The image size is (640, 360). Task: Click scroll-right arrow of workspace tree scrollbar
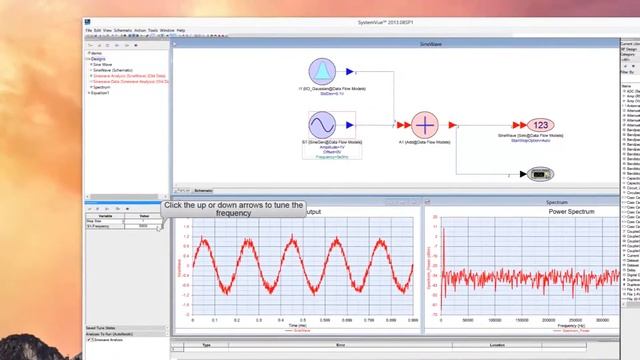click(x=166, y=197)
